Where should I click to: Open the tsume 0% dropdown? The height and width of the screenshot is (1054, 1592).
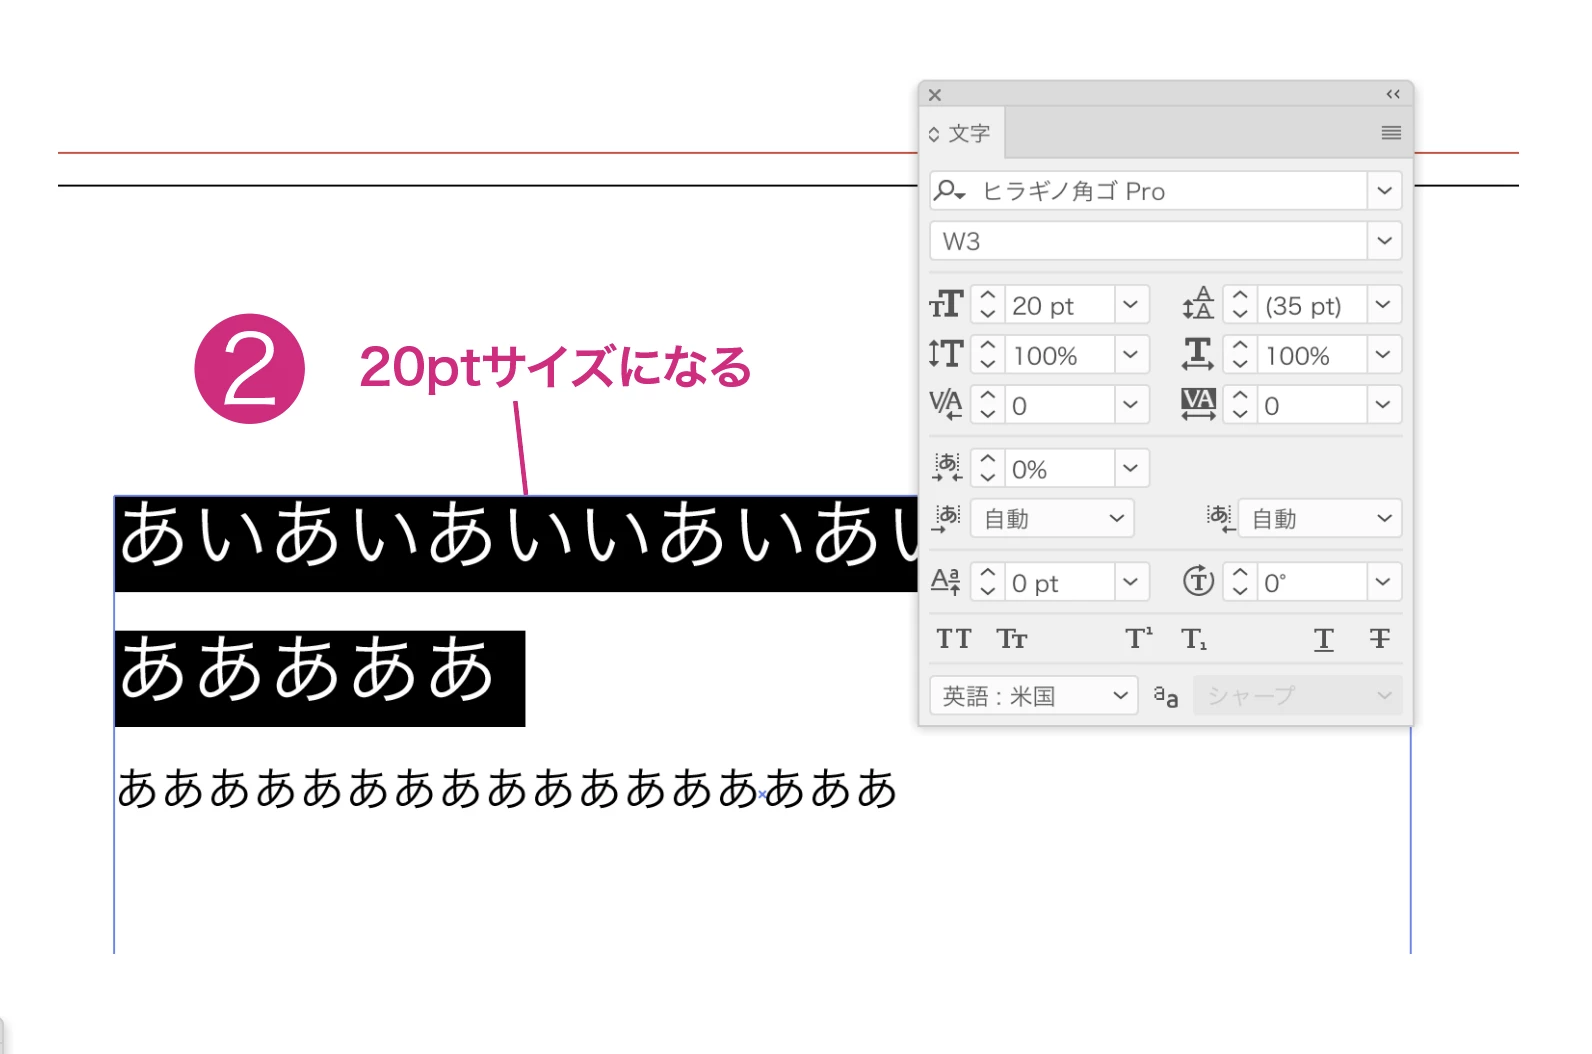tap(1131, 468)
